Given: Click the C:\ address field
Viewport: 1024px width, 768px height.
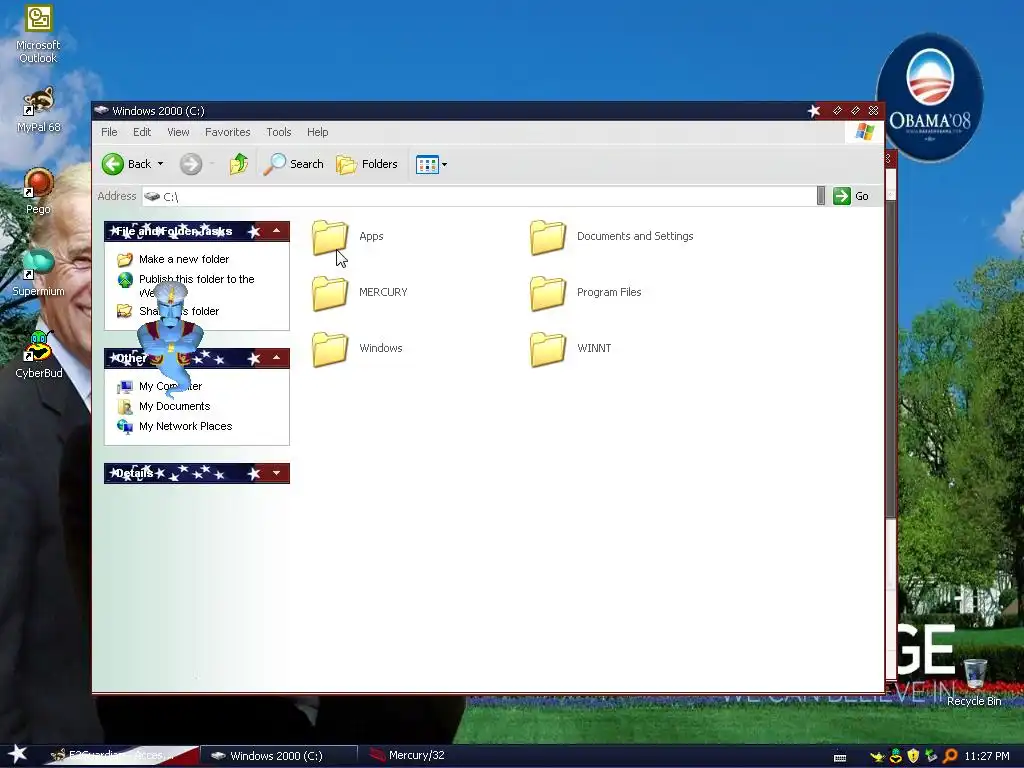Looking at the screenshot, I should point(480,197).
